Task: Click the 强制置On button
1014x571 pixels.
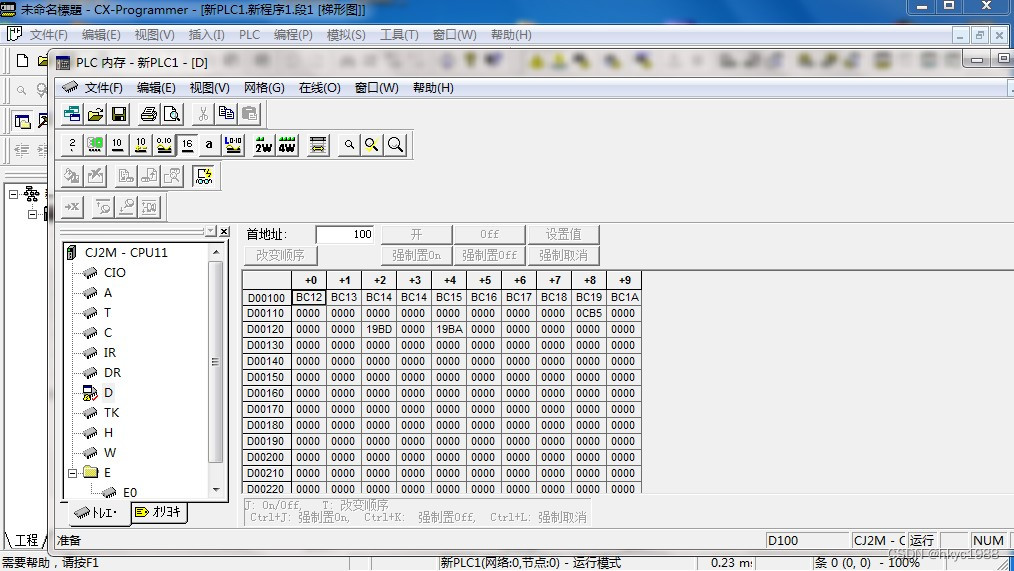Action: pos(416,255)
